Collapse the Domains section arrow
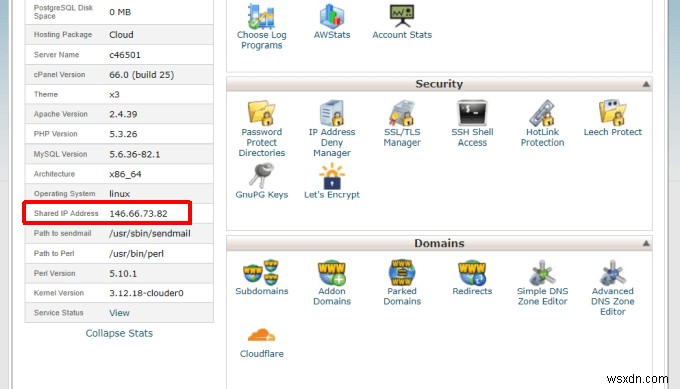680x389 pixels. [646, 243]
